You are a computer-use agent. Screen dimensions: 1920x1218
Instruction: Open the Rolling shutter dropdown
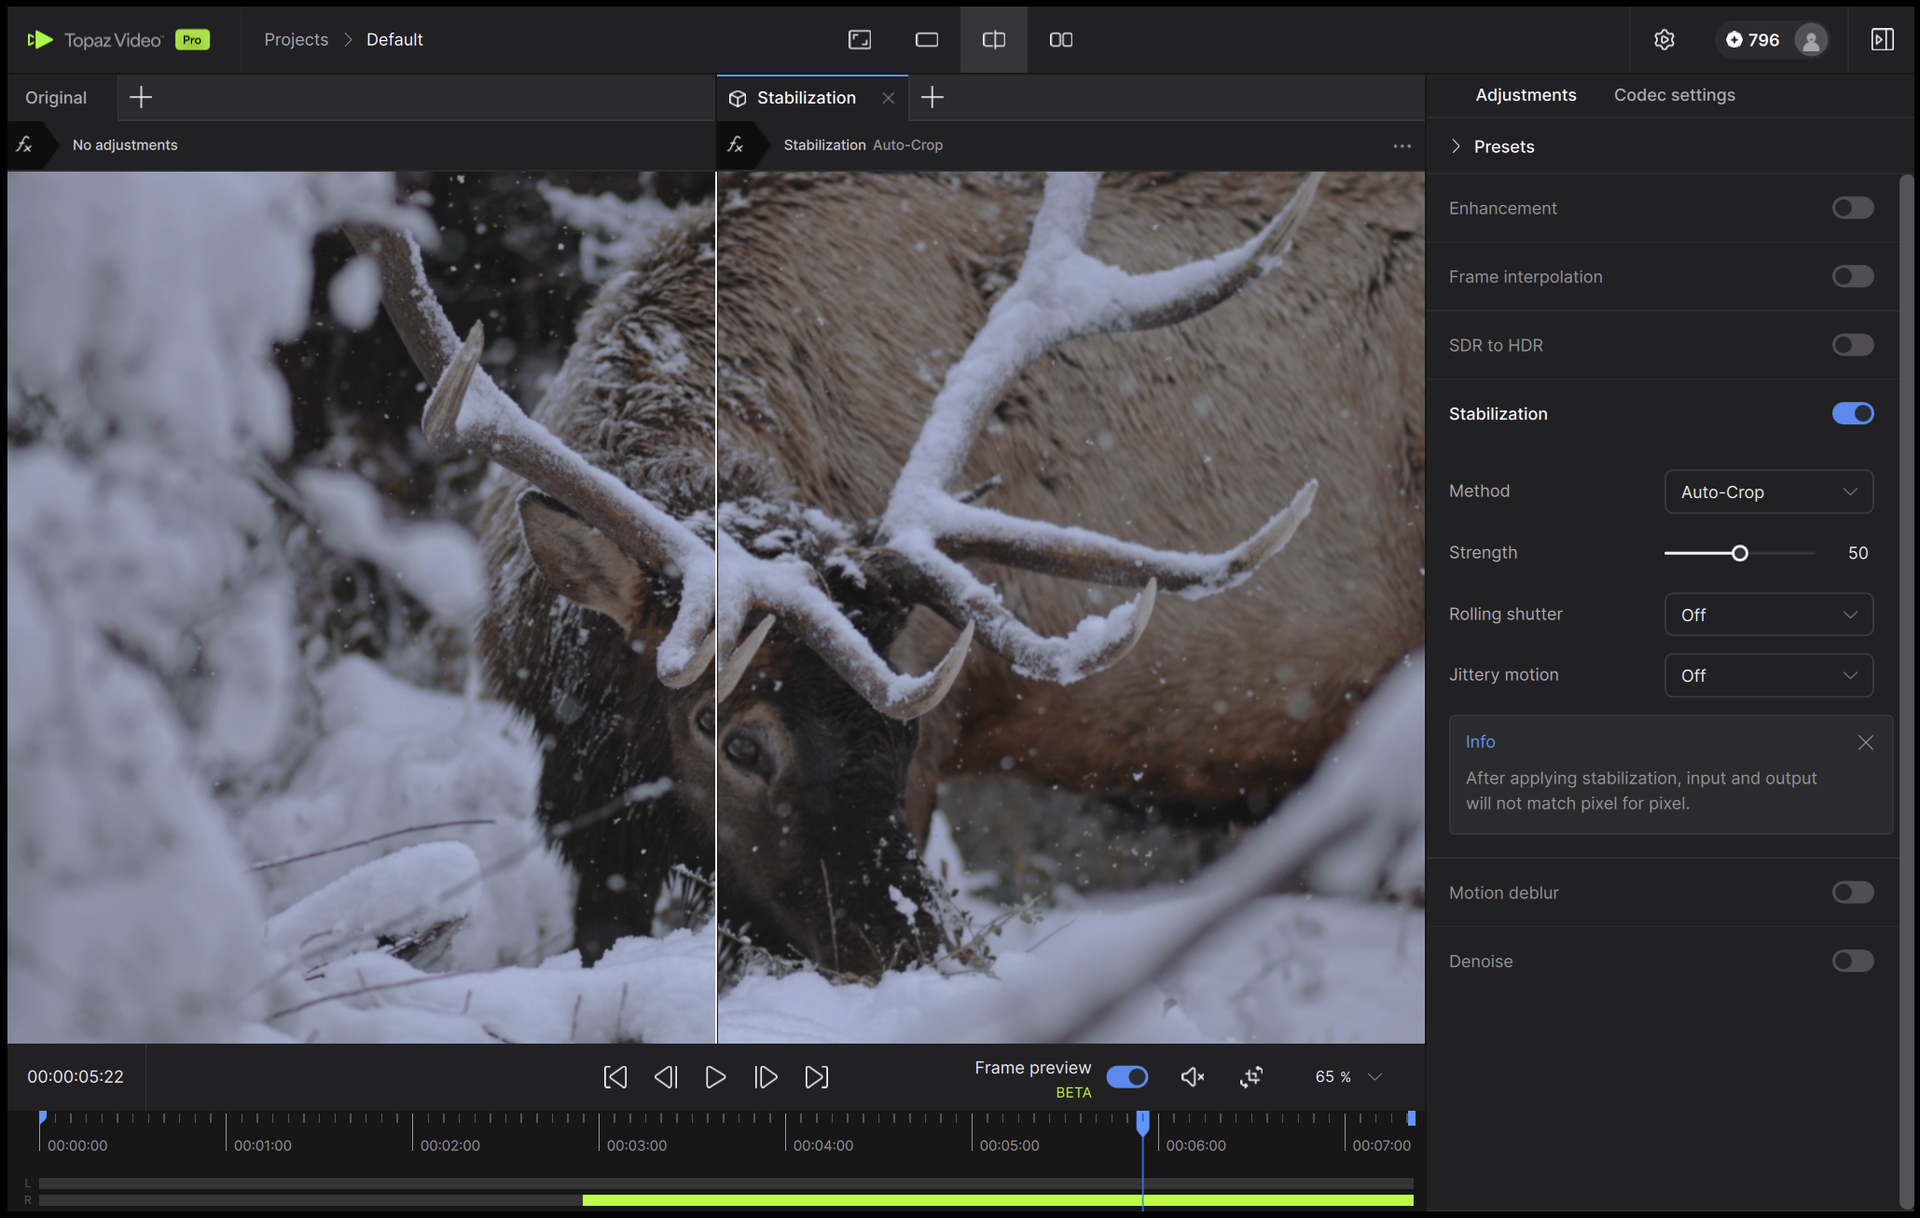1768,614
